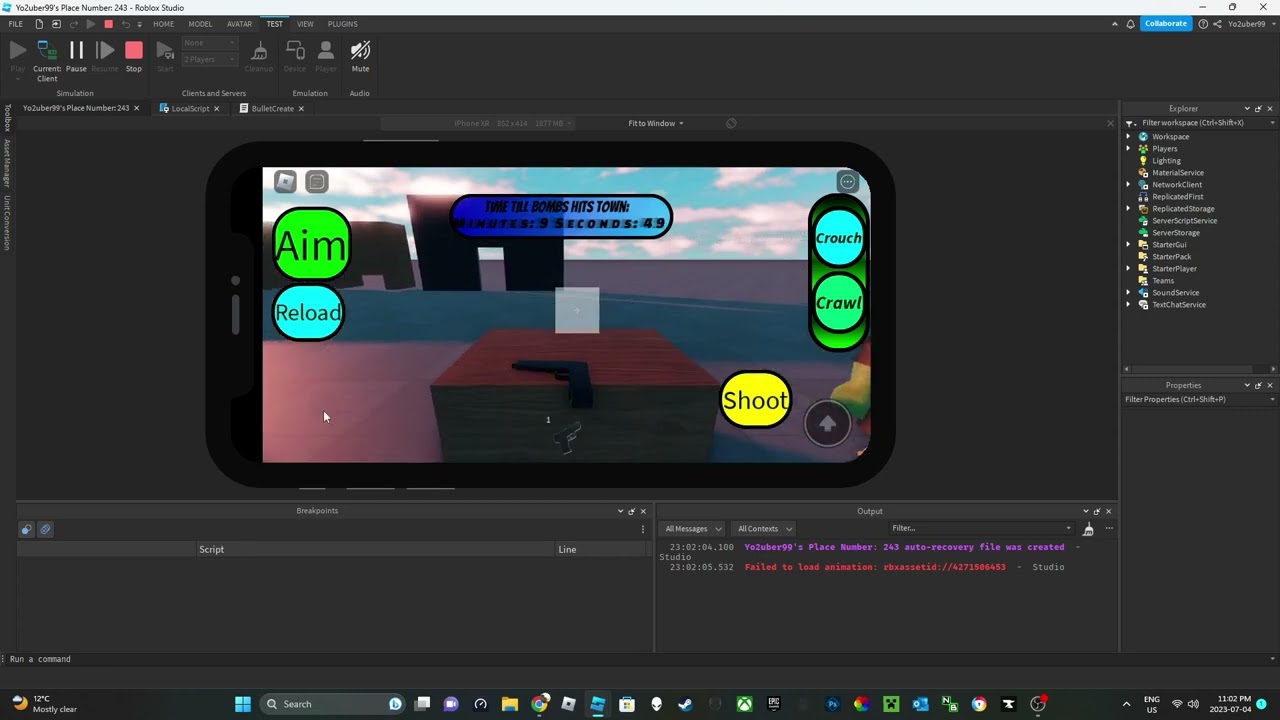Image resolution: width=1280 pixels, height=720 pixels.
Task: Open the help question mark icon
Action: point(1203,24)
